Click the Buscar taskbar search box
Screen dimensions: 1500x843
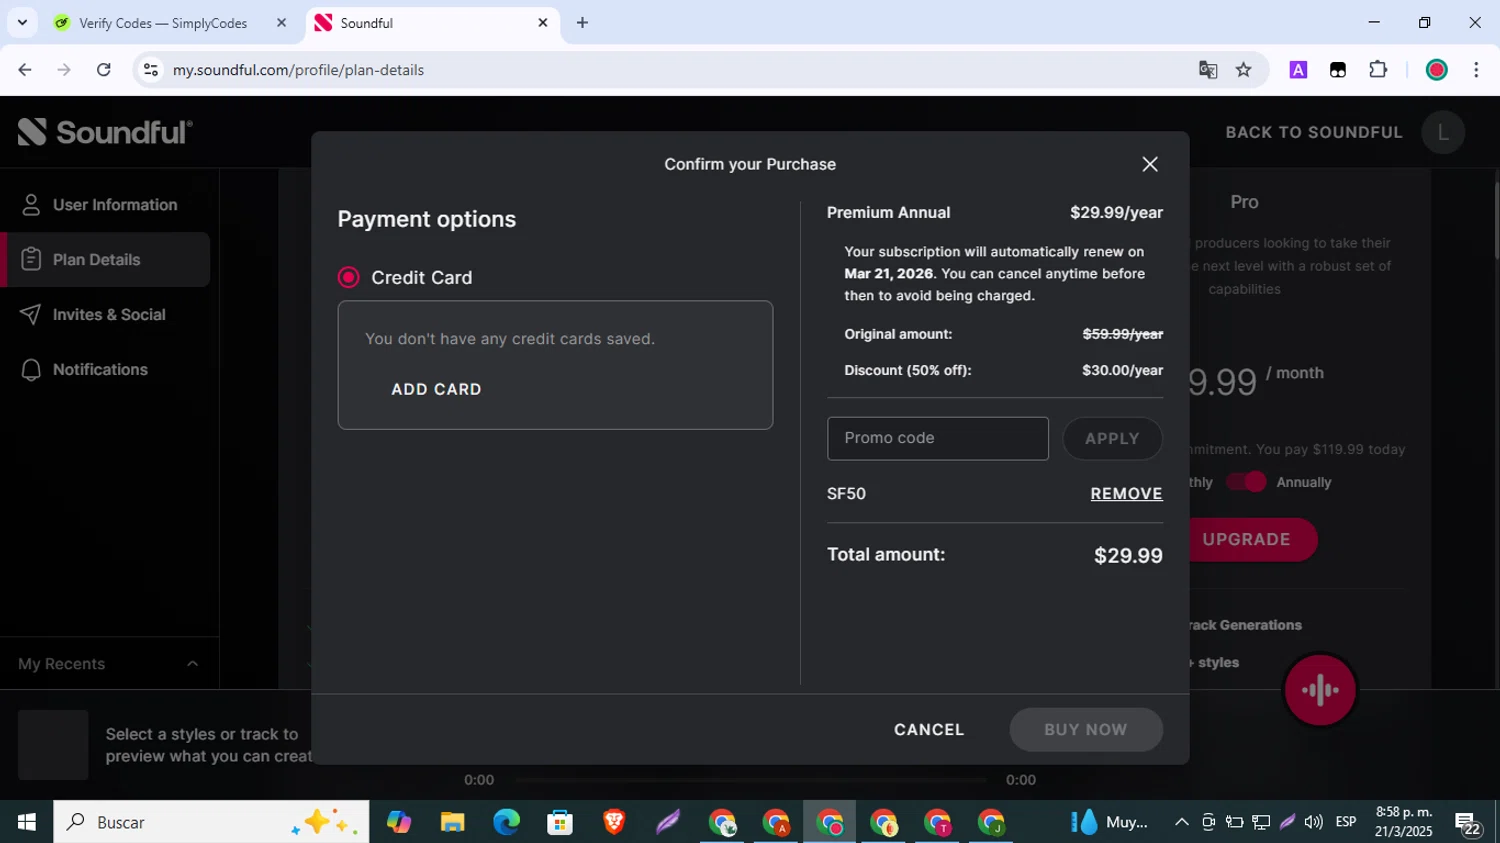(211, 822)
